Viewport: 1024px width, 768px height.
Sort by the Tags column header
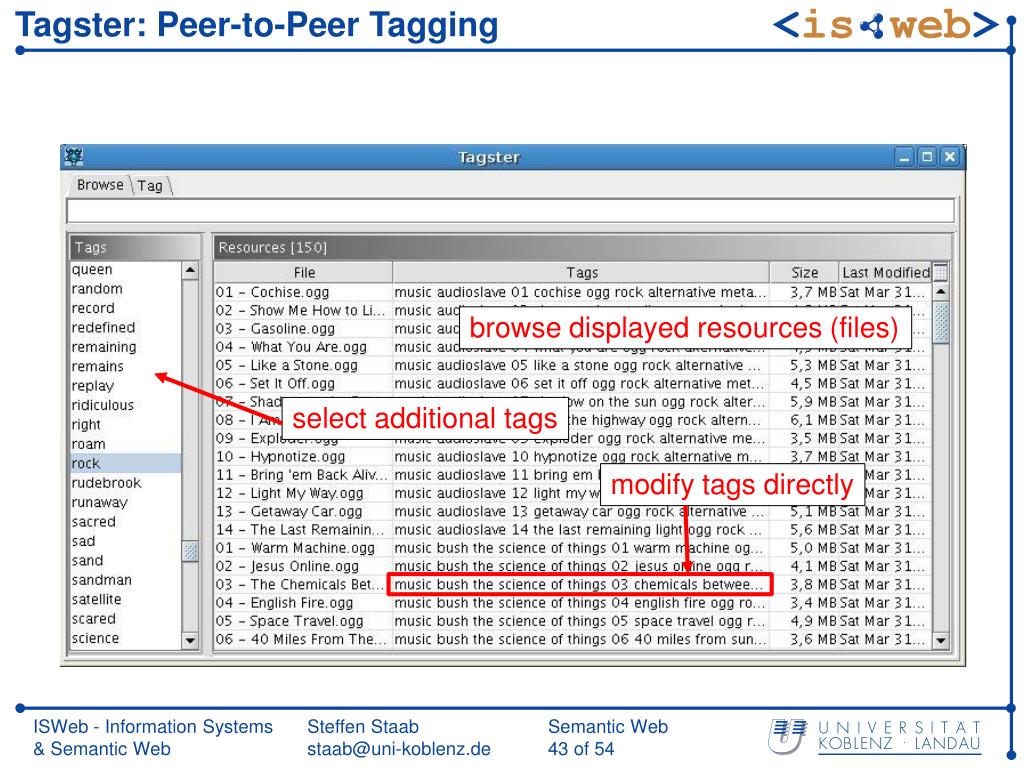click(581, 272)
